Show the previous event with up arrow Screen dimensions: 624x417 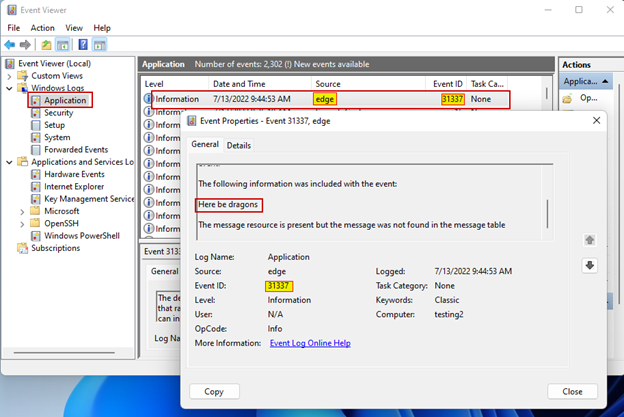coord(588,240)
